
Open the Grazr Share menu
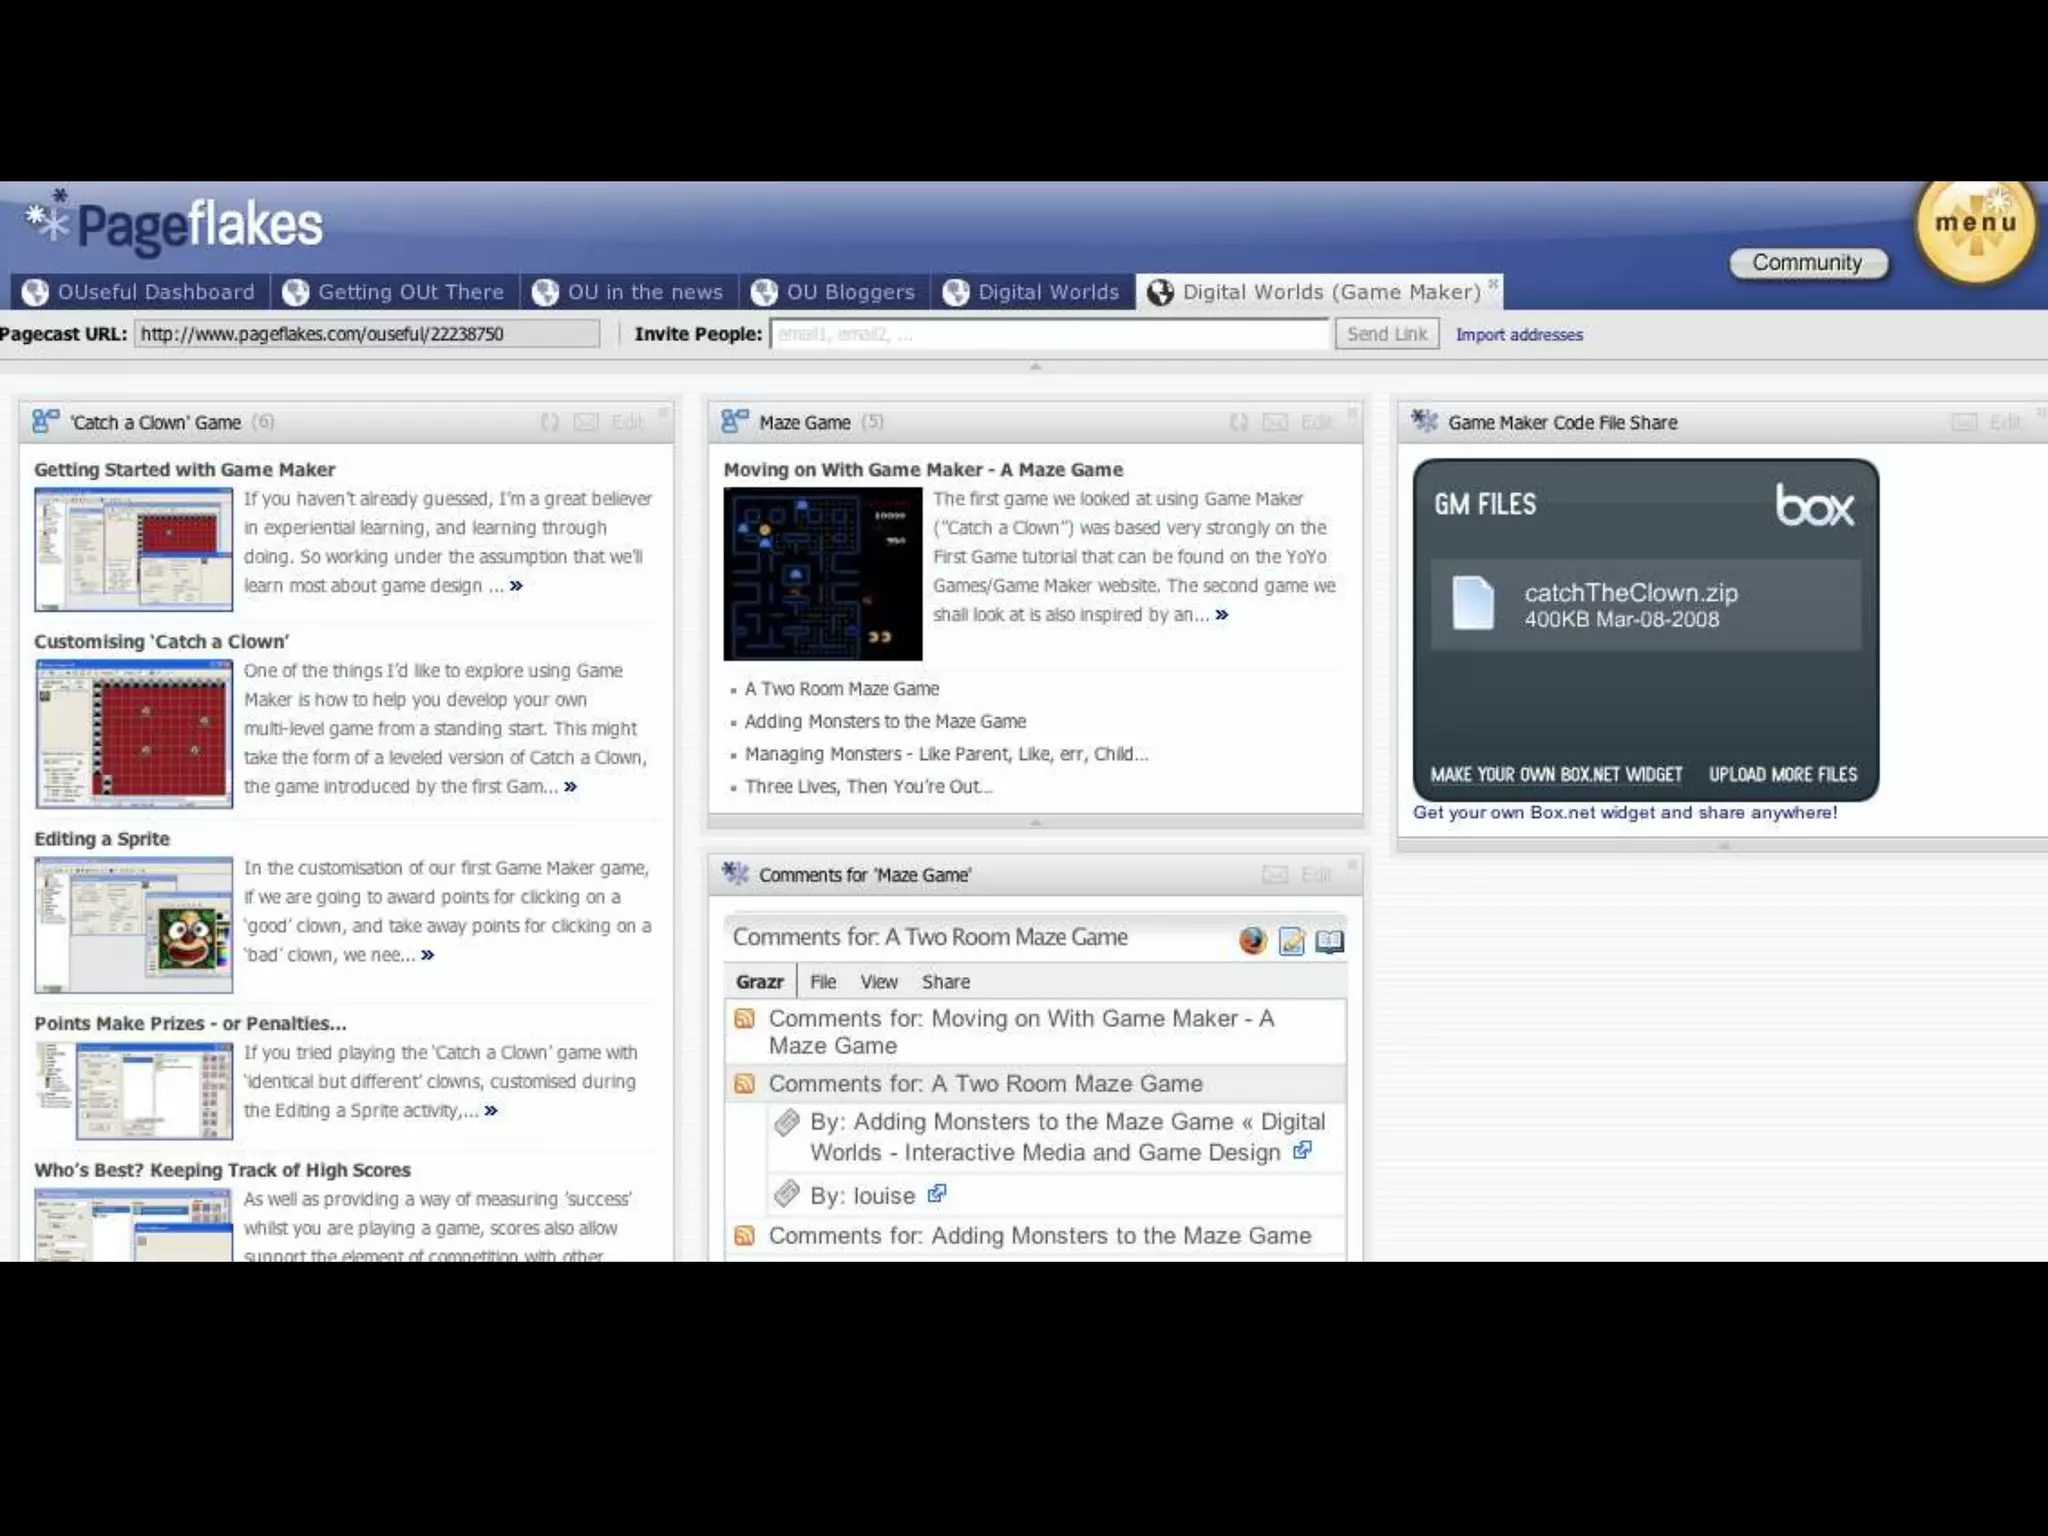tap(945, 982)
